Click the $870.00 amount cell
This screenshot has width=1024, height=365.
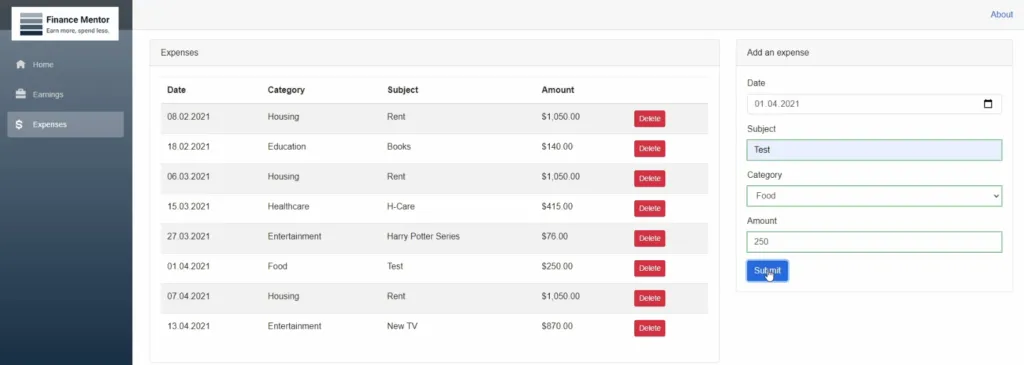point(557,326)
